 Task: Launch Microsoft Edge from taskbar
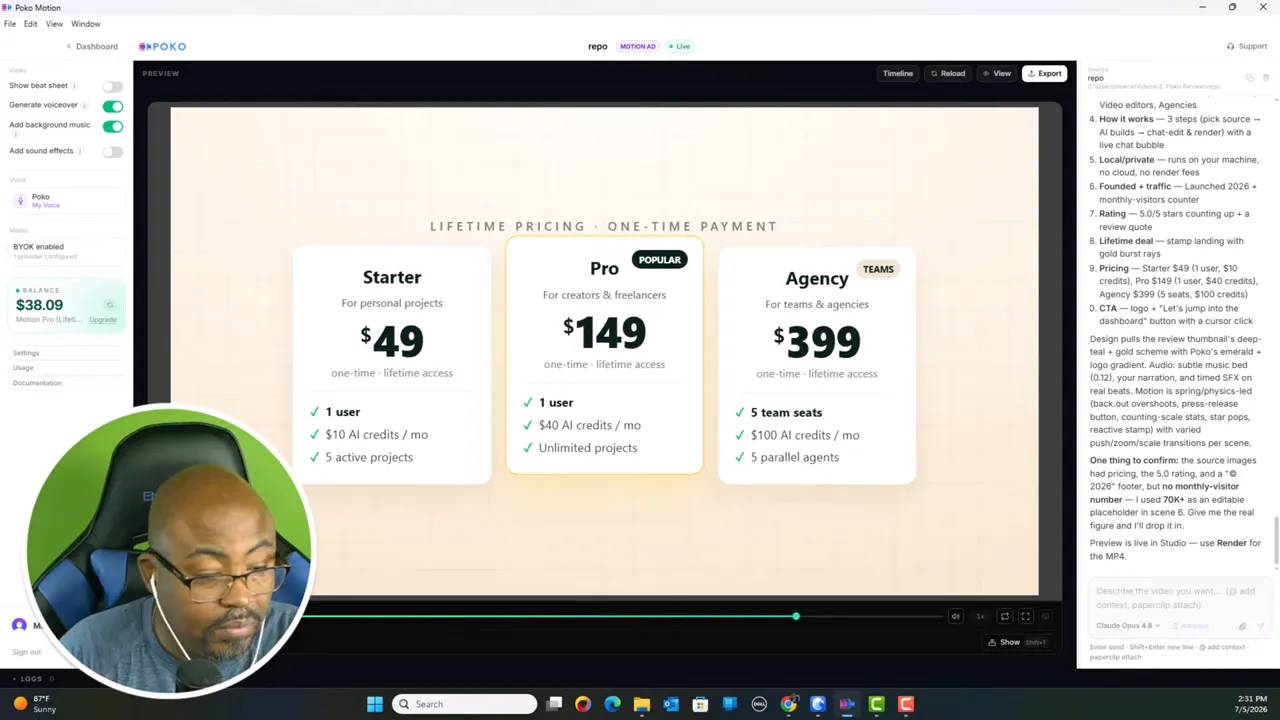click(x=612, y=704)
